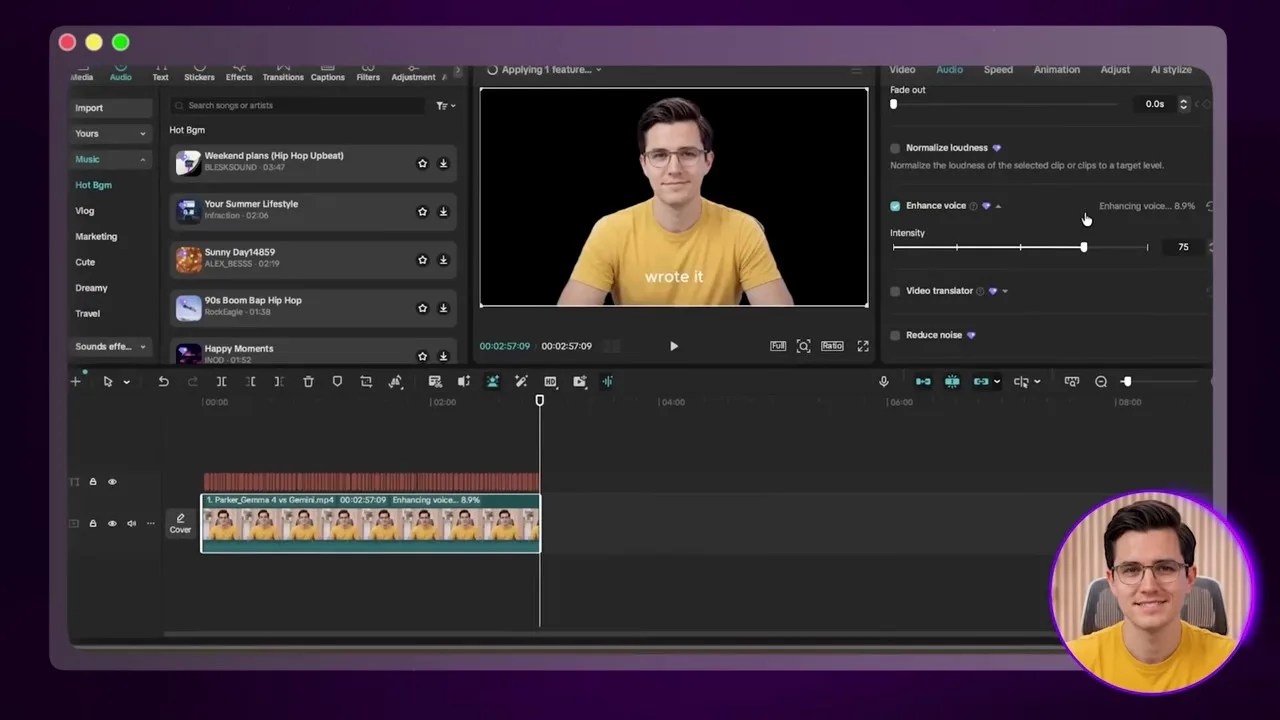Click the crop/rotate loop icon
1280x720 pixels.
366,382
